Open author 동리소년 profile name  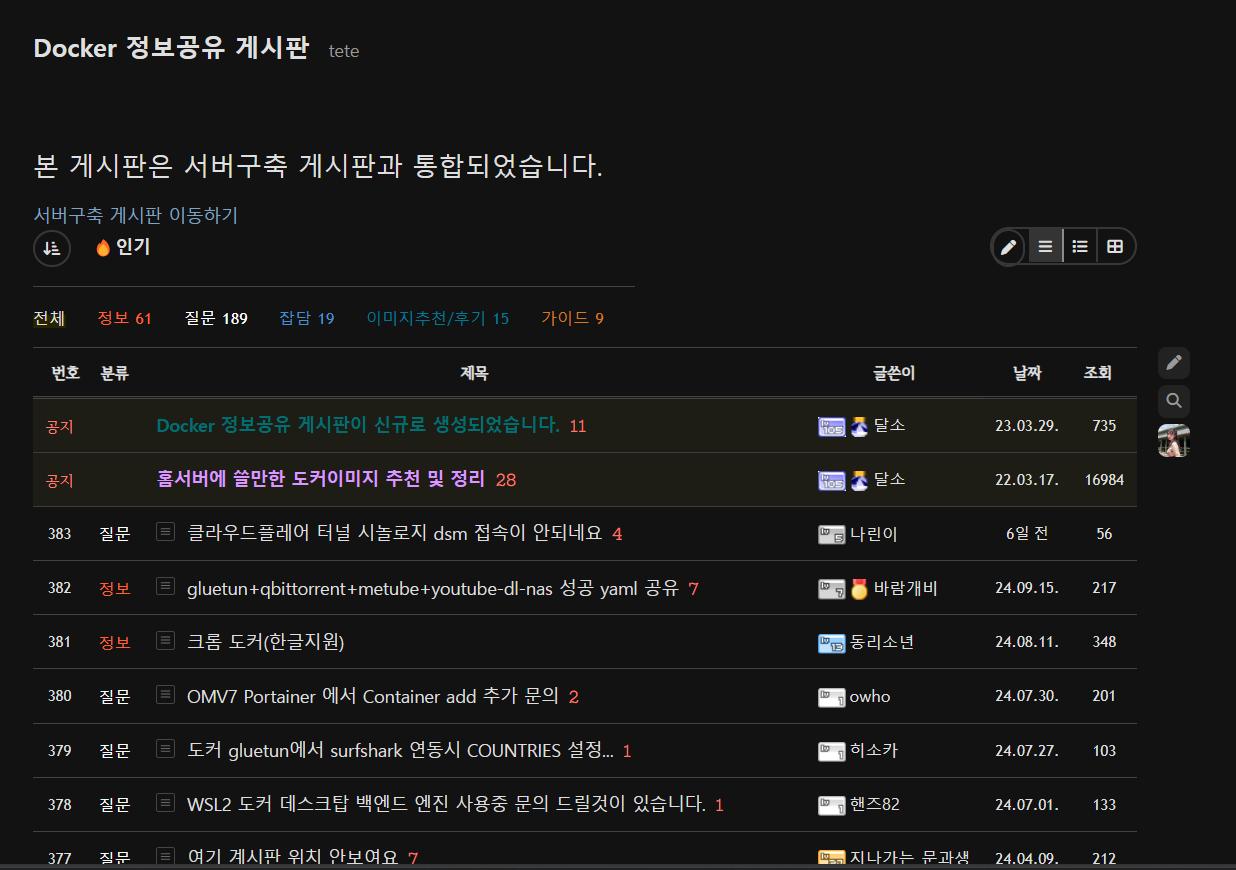pos(881,642)
